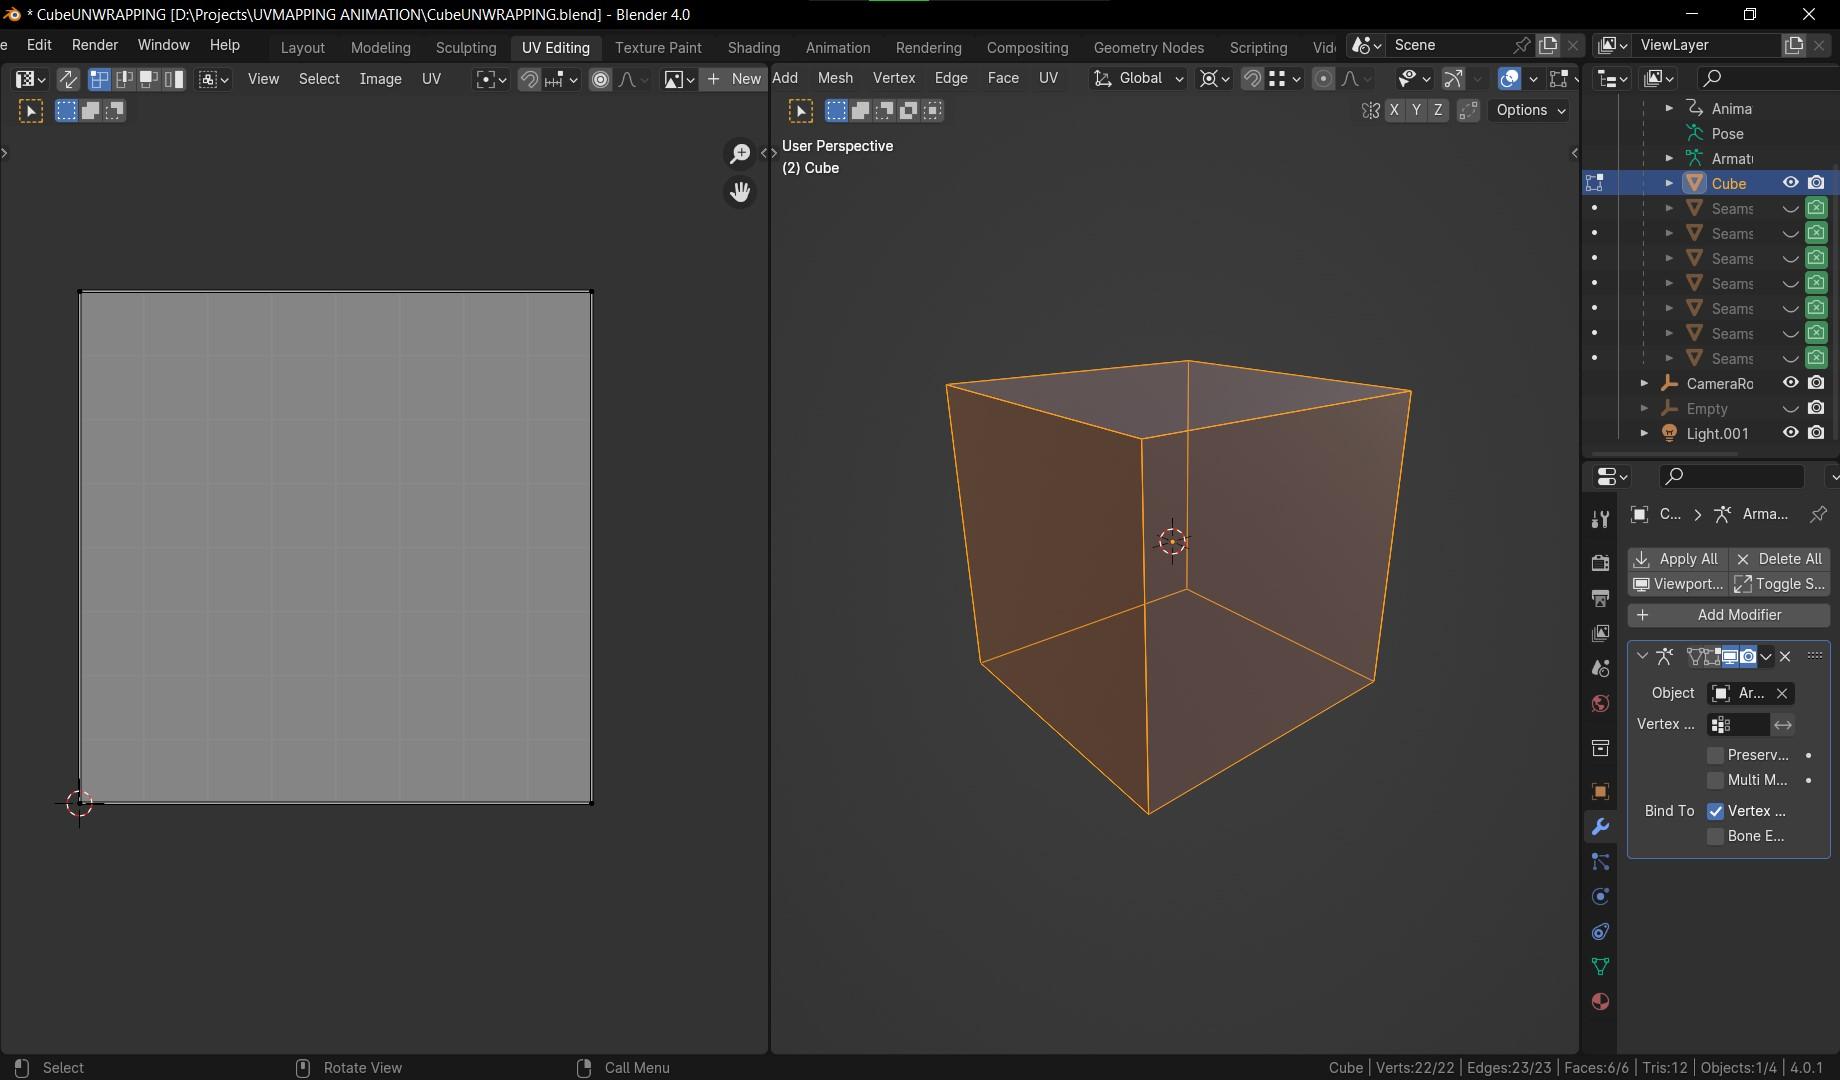This screenshot has height=1080, width=1840.
Task: Enable the Bone Envelopes checkbox
Action: (x=1715, y=836)
